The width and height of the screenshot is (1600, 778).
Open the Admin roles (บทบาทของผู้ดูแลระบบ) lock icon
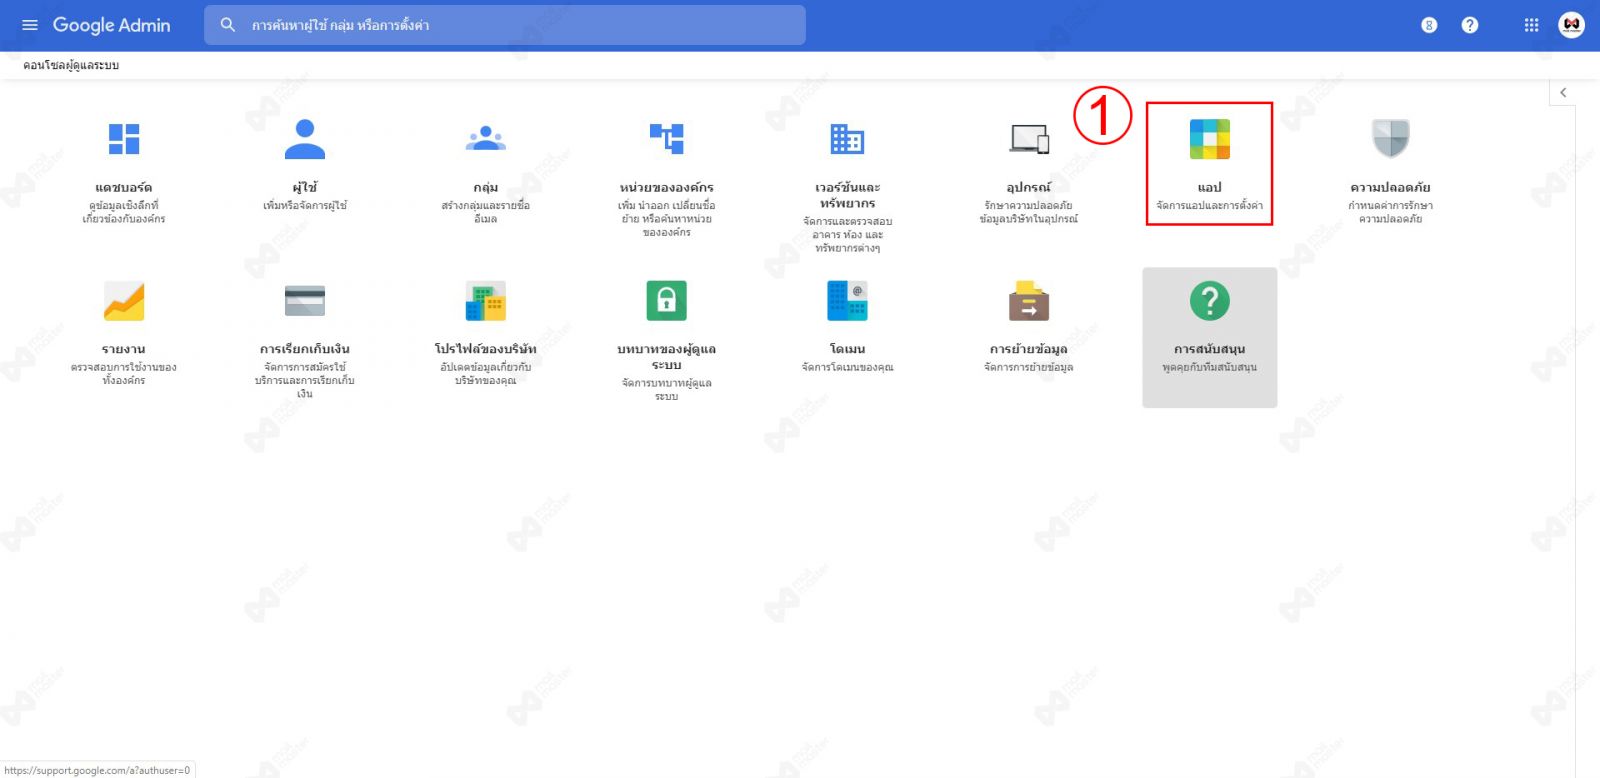click(667, 301)
